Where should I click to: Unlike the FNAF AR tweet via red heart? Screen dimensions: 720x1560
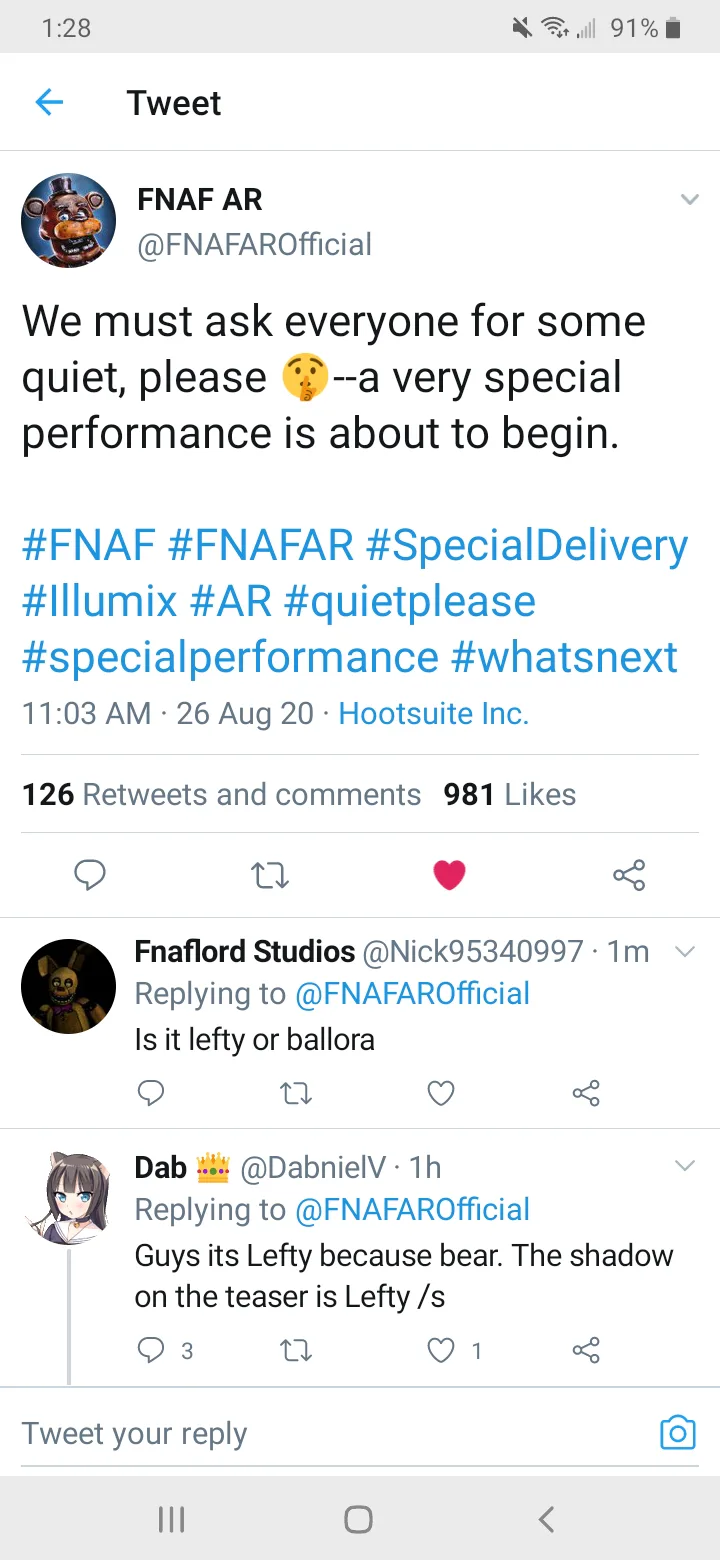pyautogui.click(x=449, y=876)
